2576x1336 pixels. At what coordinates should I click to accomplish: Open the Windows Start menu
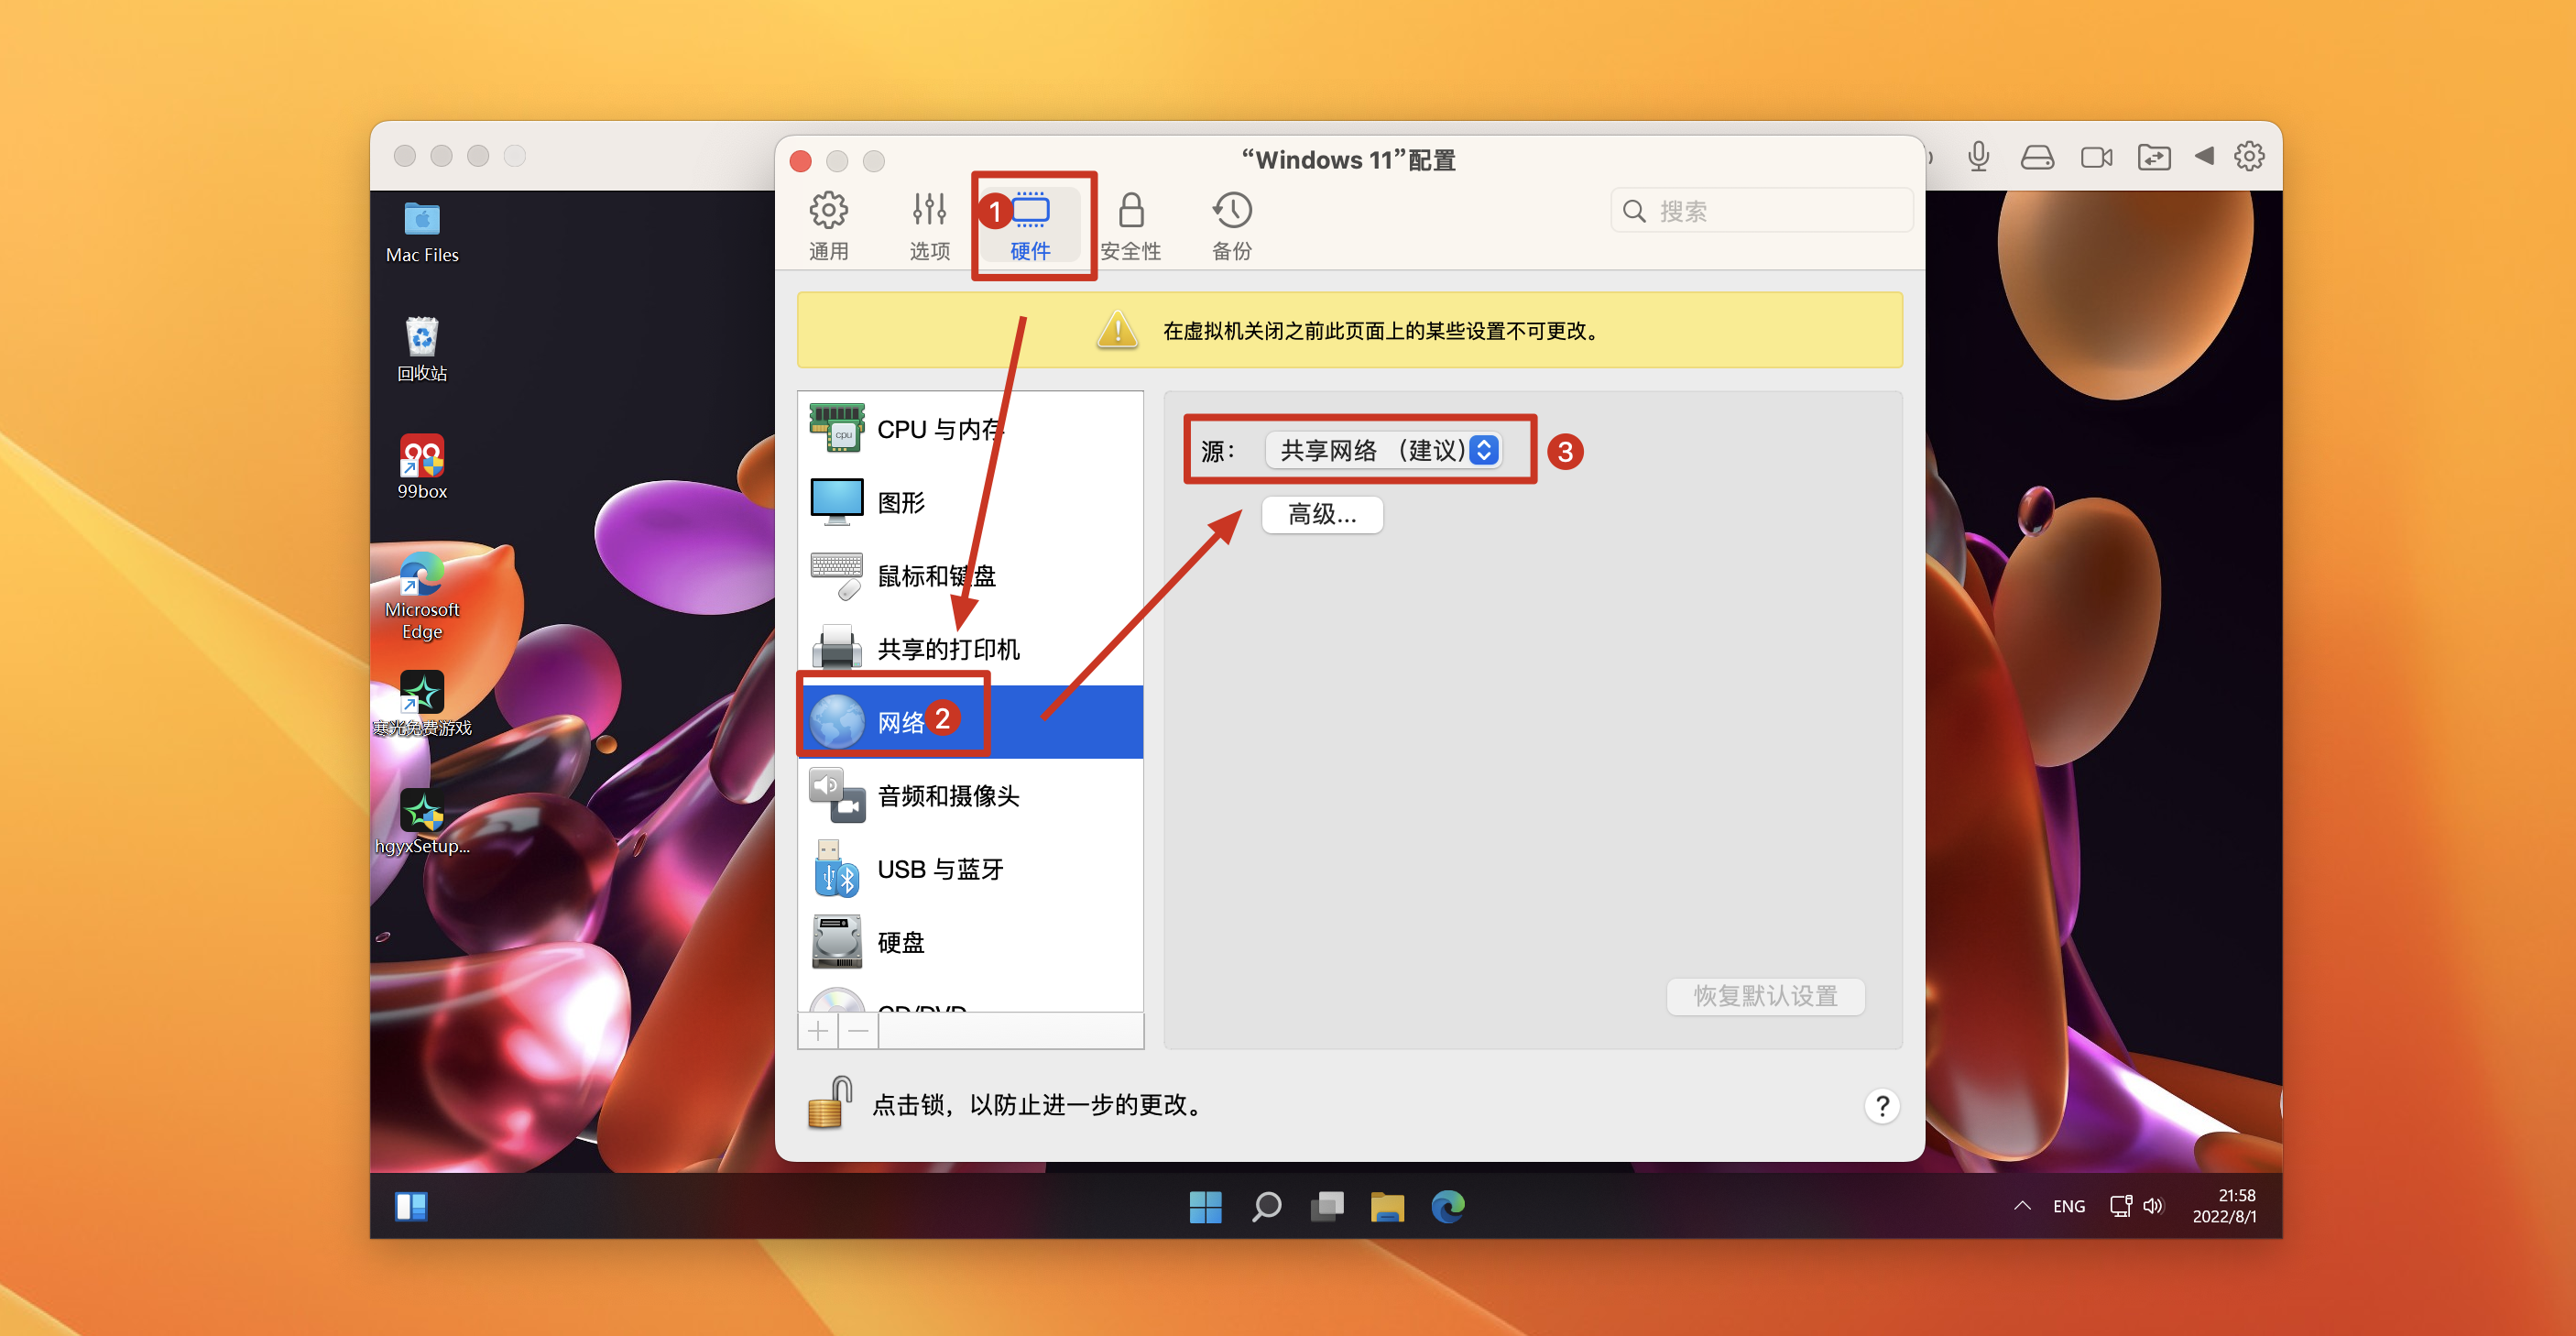[1205, 1207]
